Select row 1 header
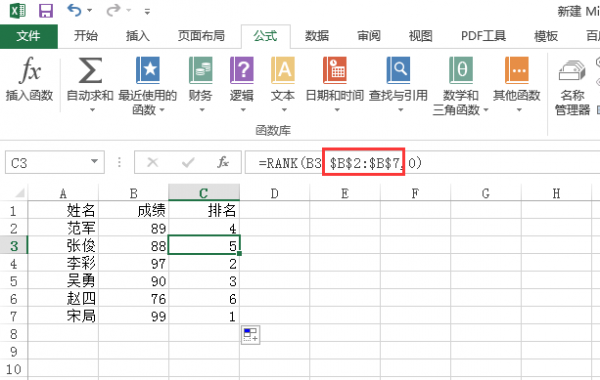This screenshot has width=600, height=380. click(x=14, y=211)
